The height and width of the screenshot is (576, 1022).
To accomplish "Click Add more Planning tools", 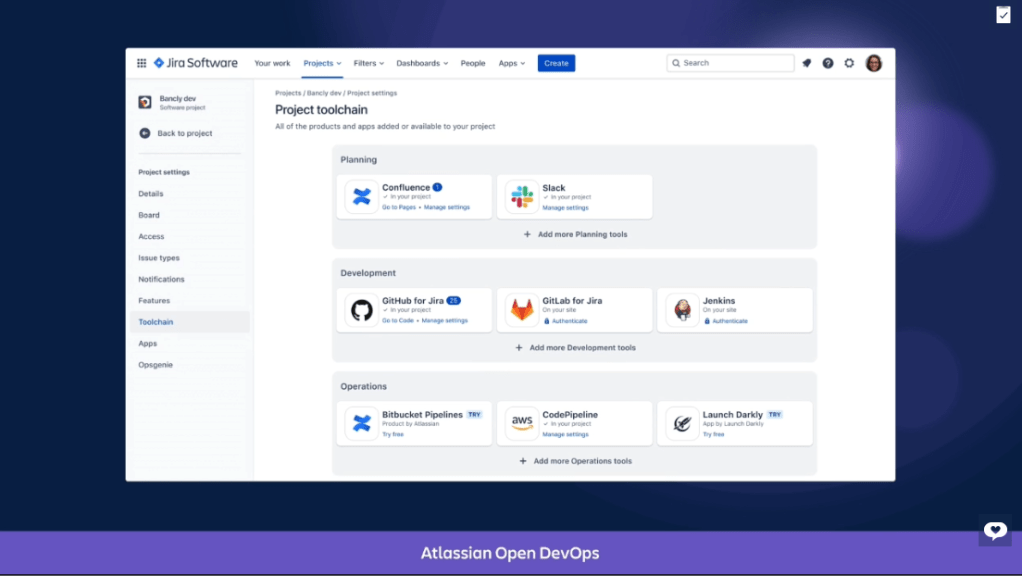I will tap(575, 234).
